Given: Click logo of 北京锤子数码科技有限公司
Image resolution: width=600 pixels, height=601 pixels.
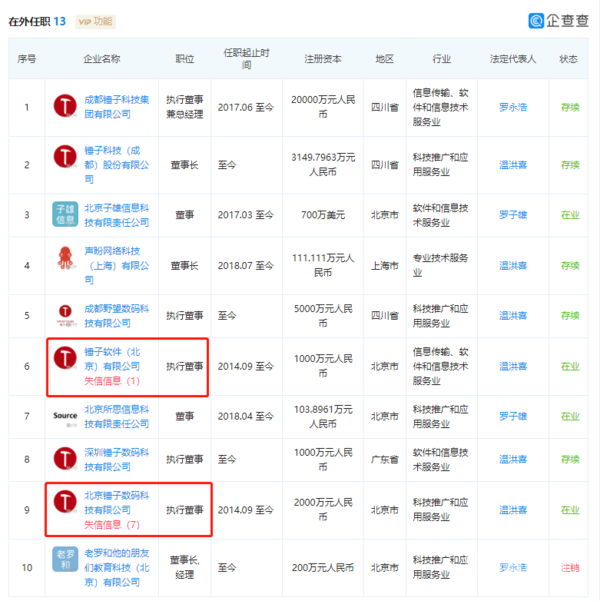Looking at the screenshot, I should 65,502.
